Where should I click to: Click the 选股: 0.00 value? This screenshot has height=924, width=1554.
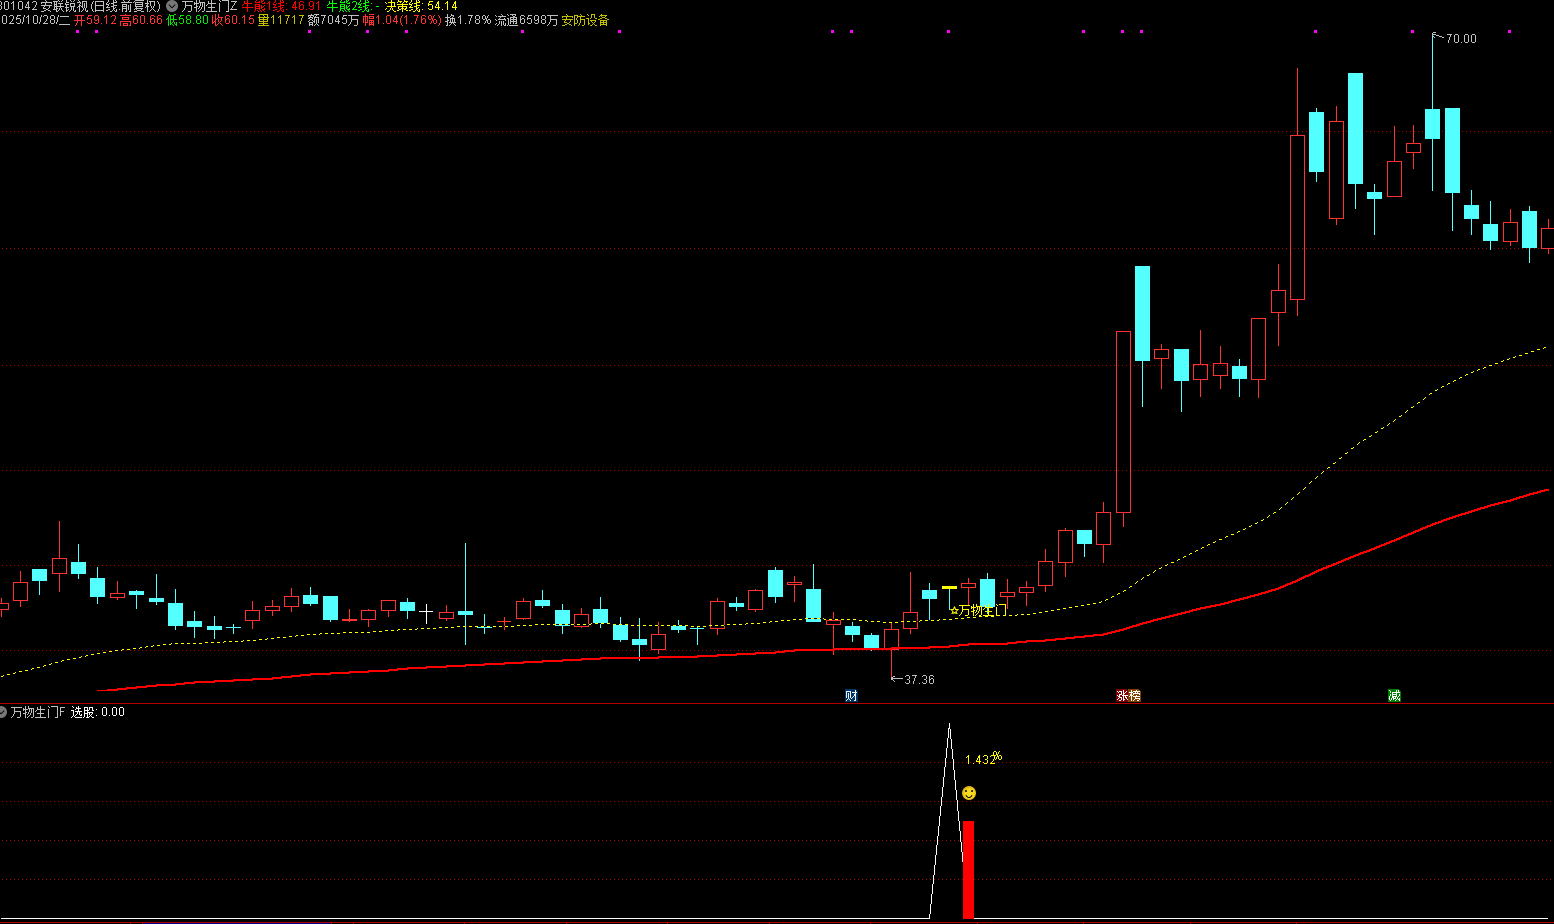98,712
